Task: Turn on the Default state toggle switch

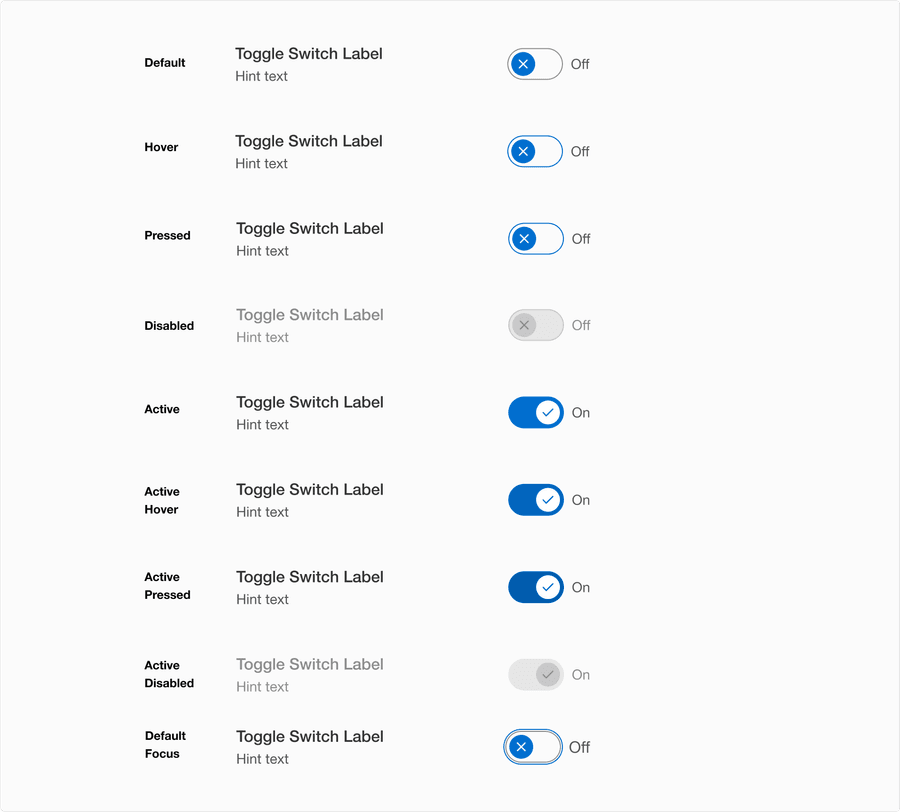Action: pos(535,64)
